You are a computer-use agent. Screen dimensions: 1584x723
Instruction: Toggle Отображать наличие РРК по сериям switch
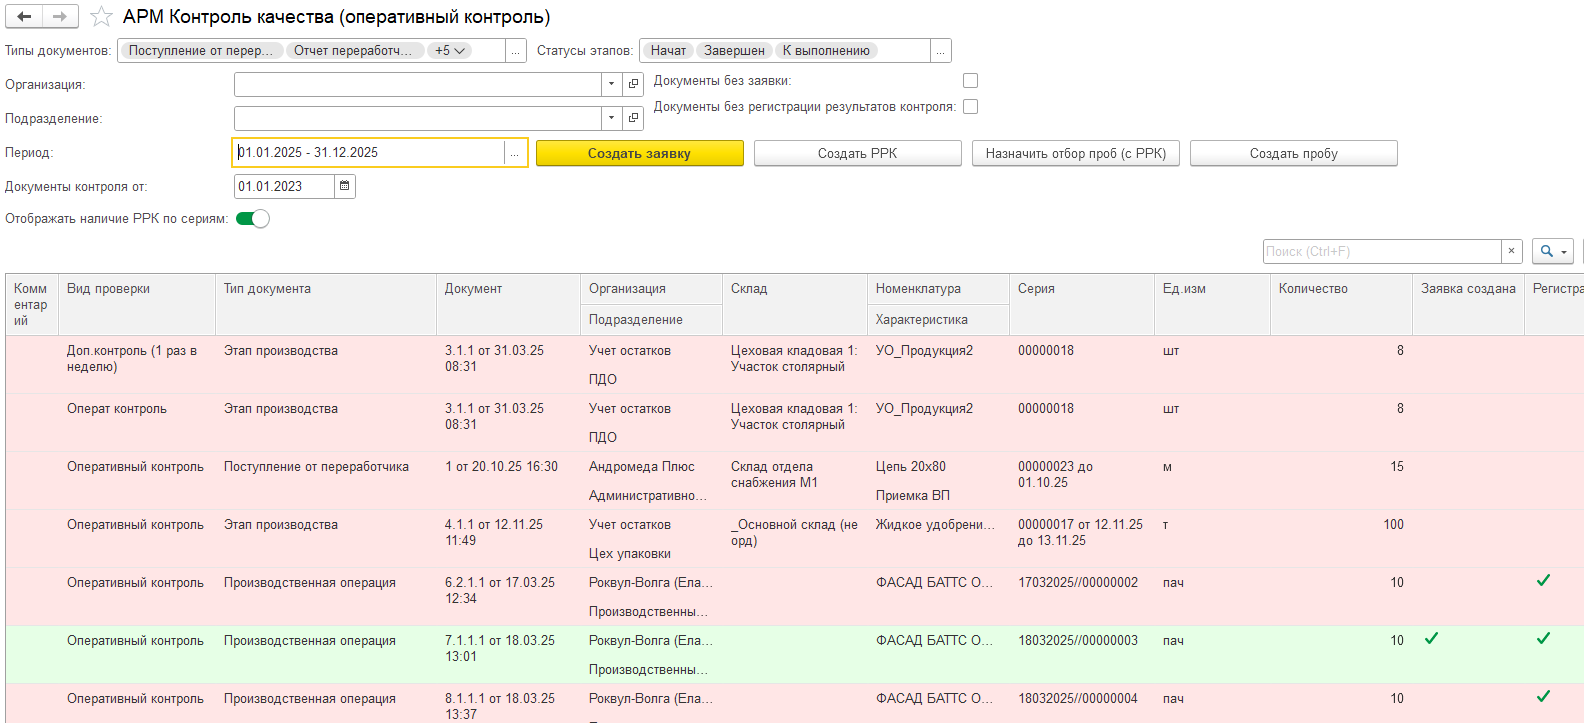pos(253,219)
